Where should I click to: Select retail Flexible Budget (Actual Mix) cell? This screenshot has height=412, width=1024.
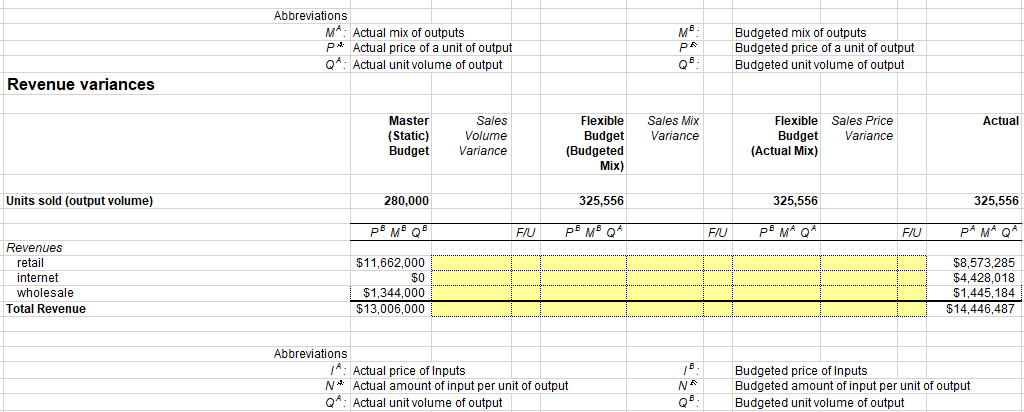776,263
